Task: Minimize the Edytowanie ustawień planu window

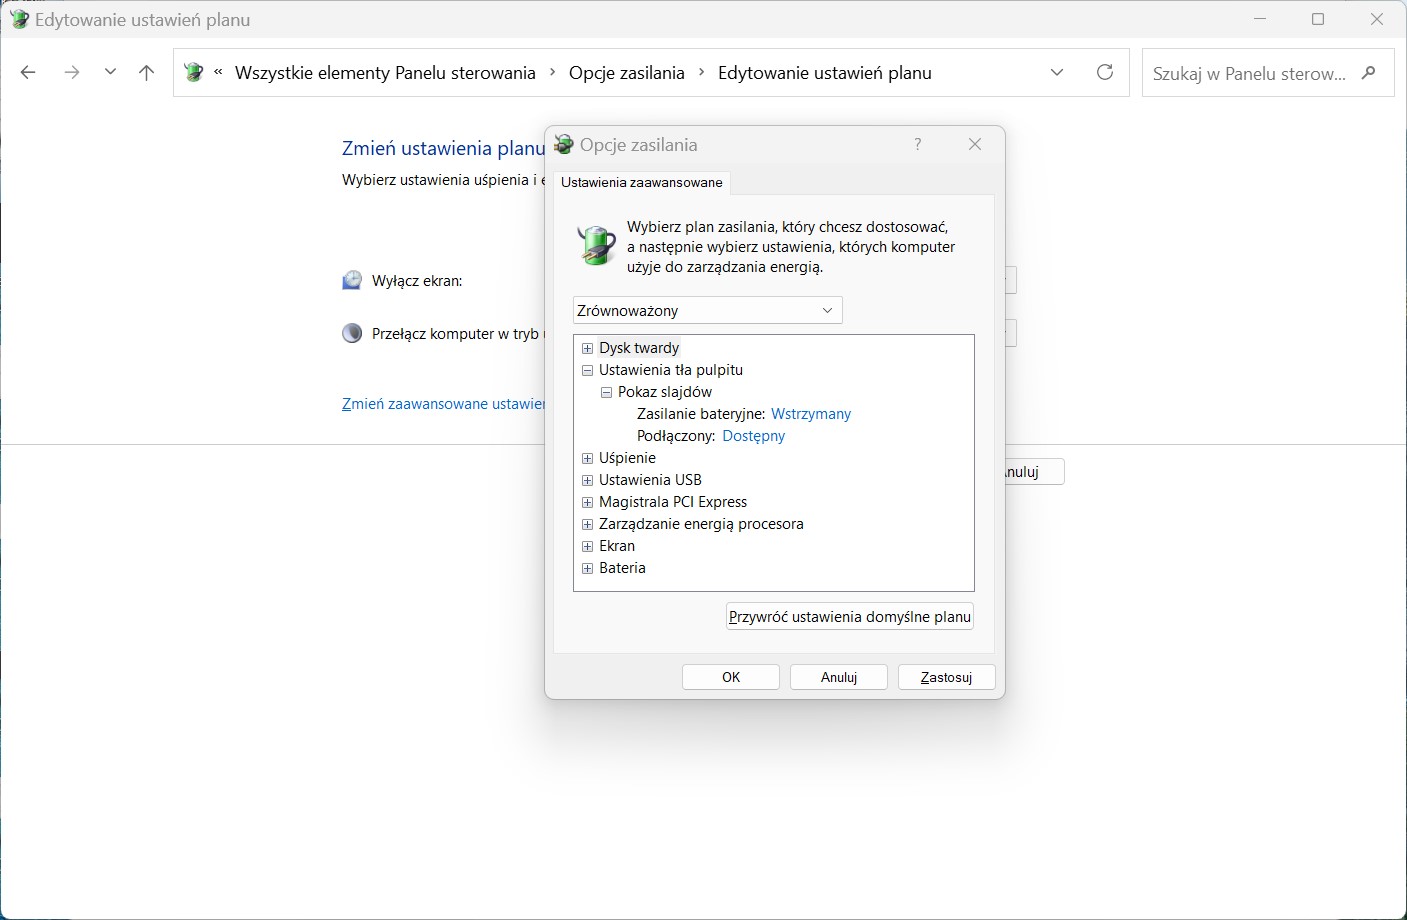Action: pyautogui.click(x=1260, y=19)
